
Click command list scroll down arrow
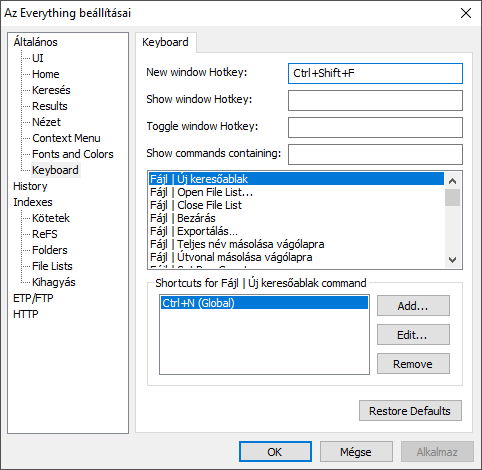click(452, 259)
